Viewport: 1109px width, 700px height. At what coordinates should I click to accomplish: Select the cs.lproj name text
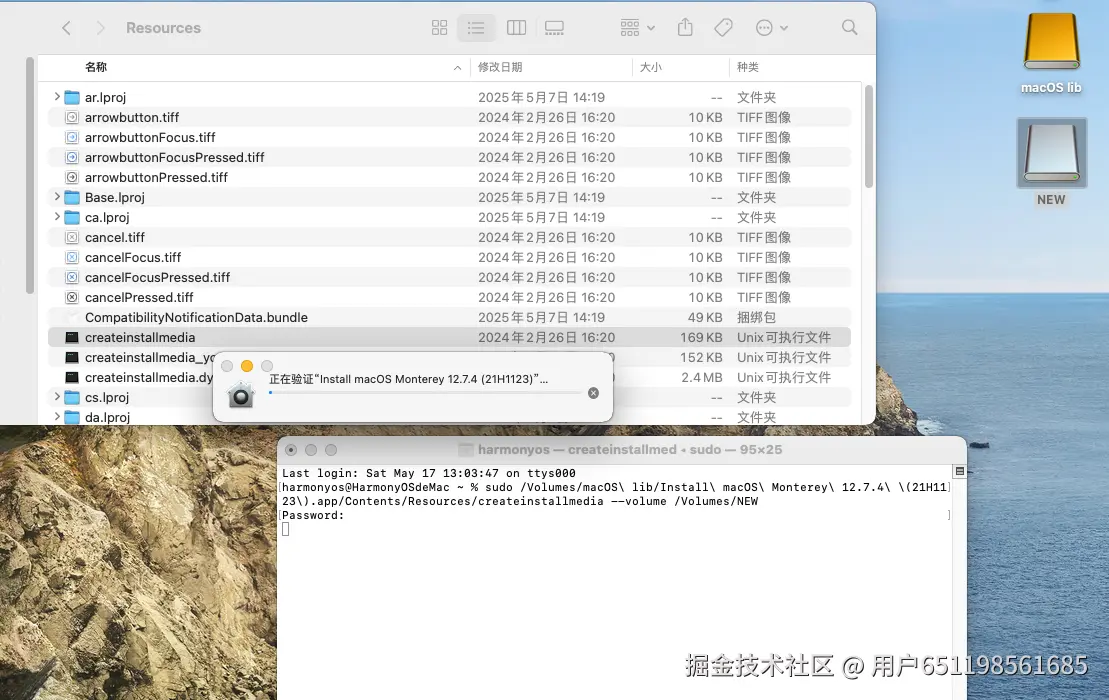(x=107, y=397)
